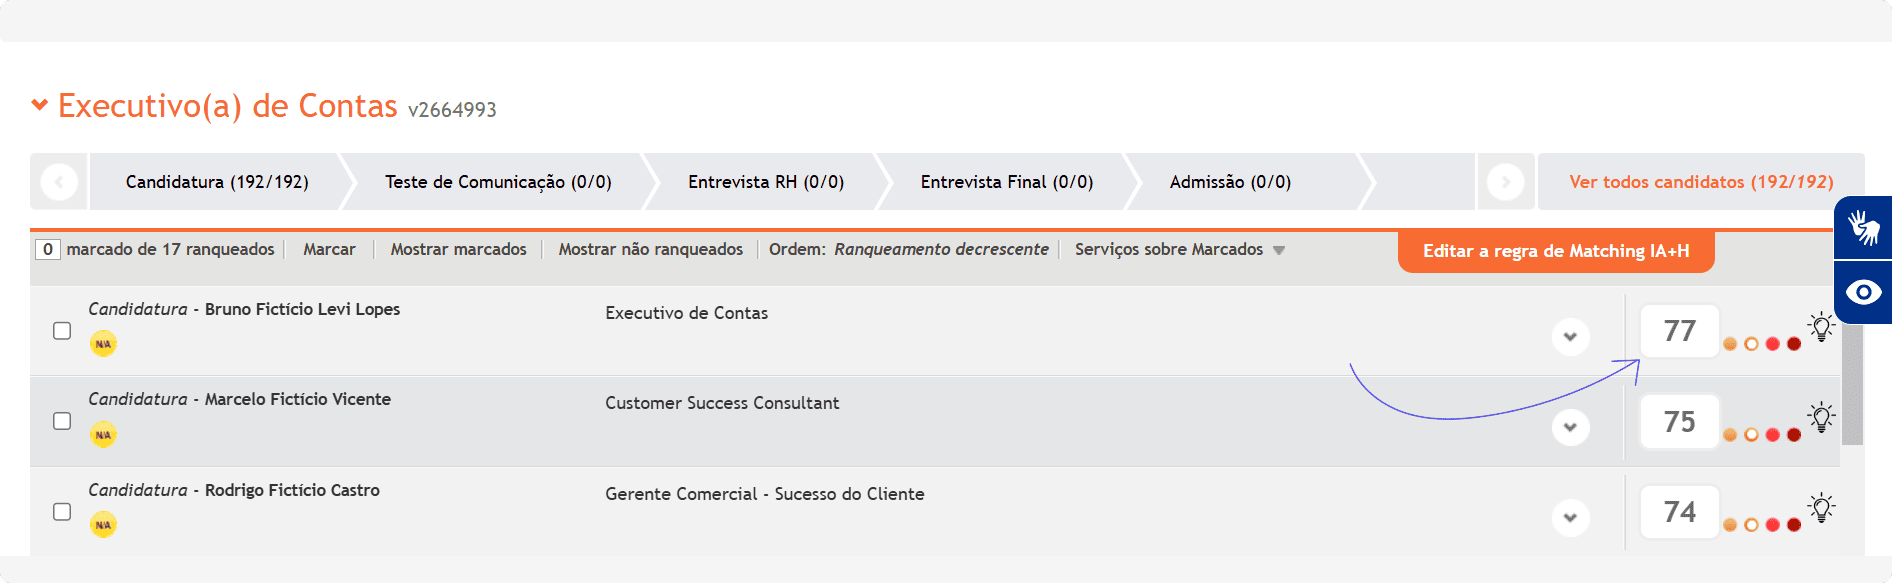Image resolution: width=1892 pixels, height=583 pixels.
Task: Switch to Entrevista RH stage tab
Action: tap(766, 182)
